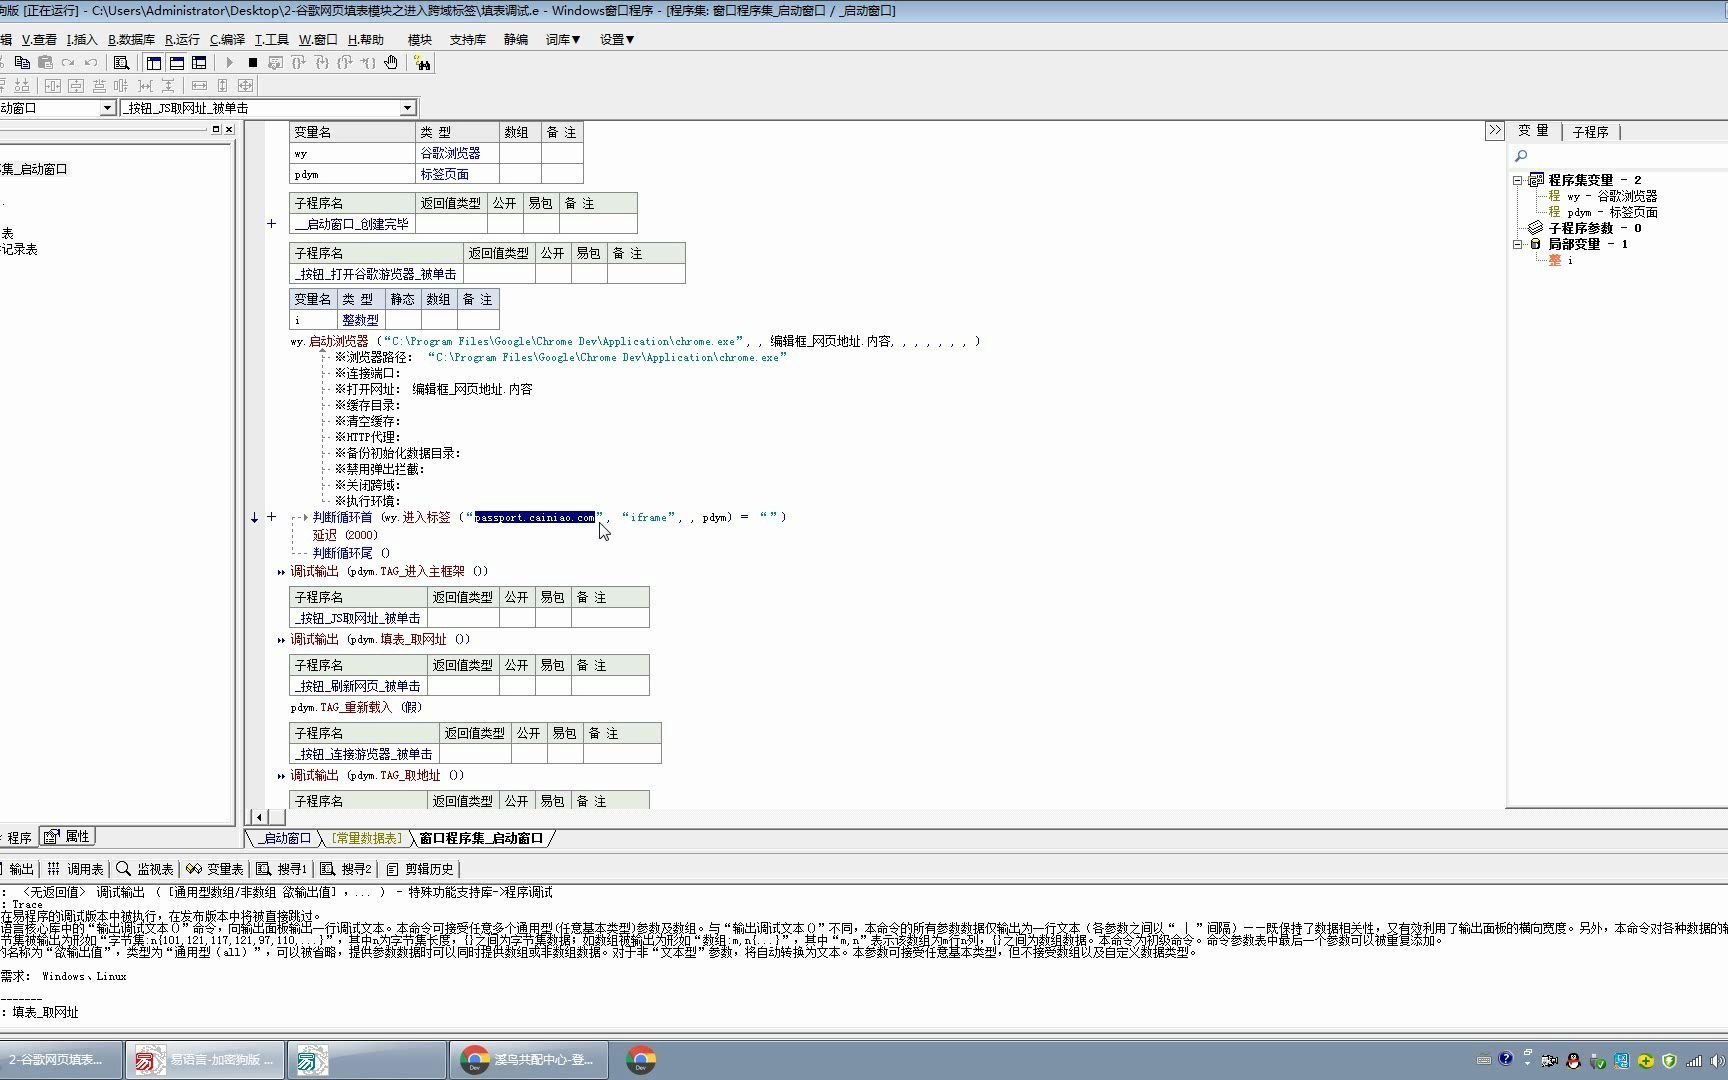
Task: Open the 搜寻1 bottom panel tab
Action: (282, 869)
